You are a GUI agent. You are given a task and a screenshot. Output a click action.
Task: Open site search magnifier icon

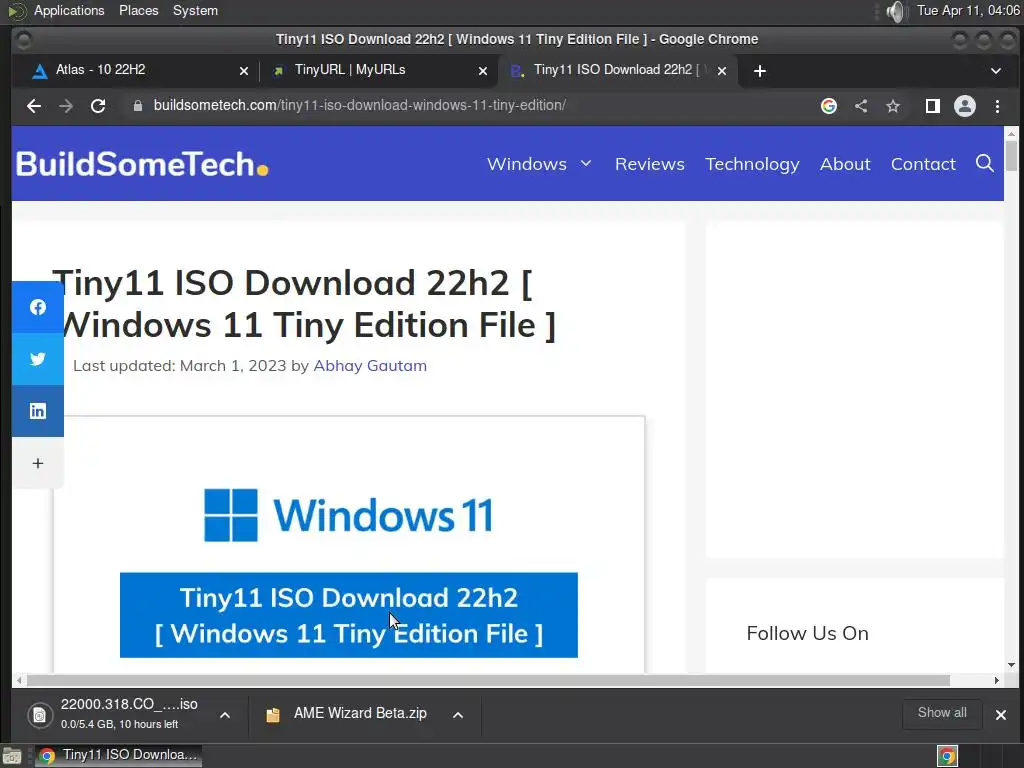point(985,163)
